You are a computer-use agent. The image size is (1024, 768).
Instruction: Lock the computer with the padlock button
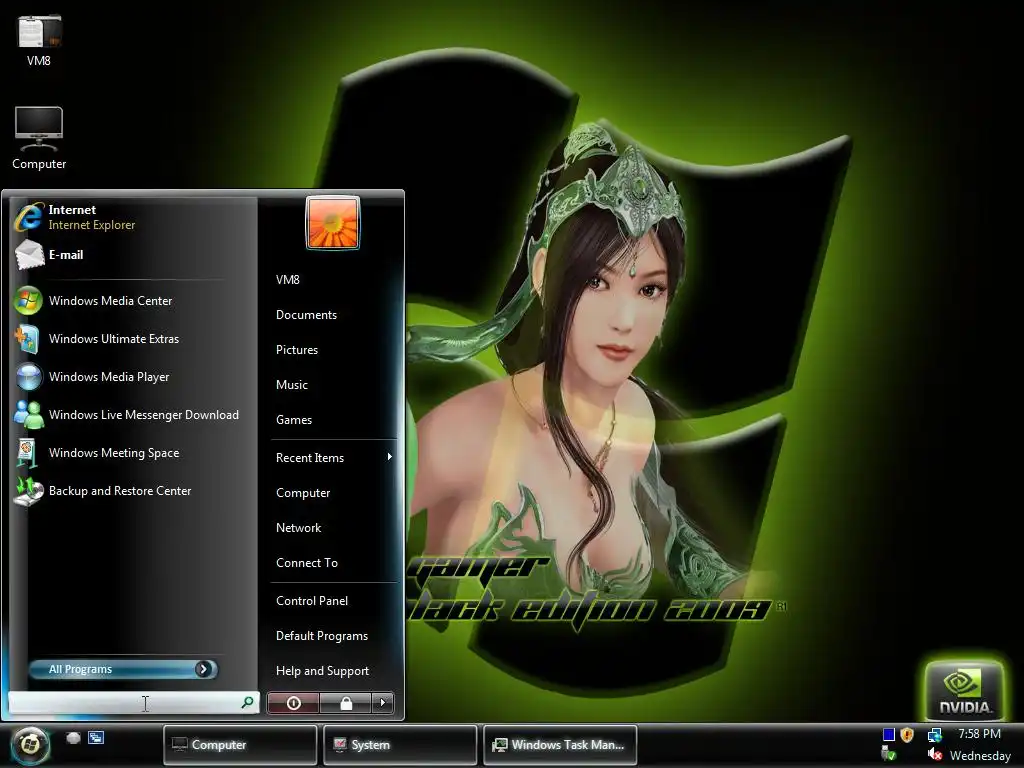346,703
